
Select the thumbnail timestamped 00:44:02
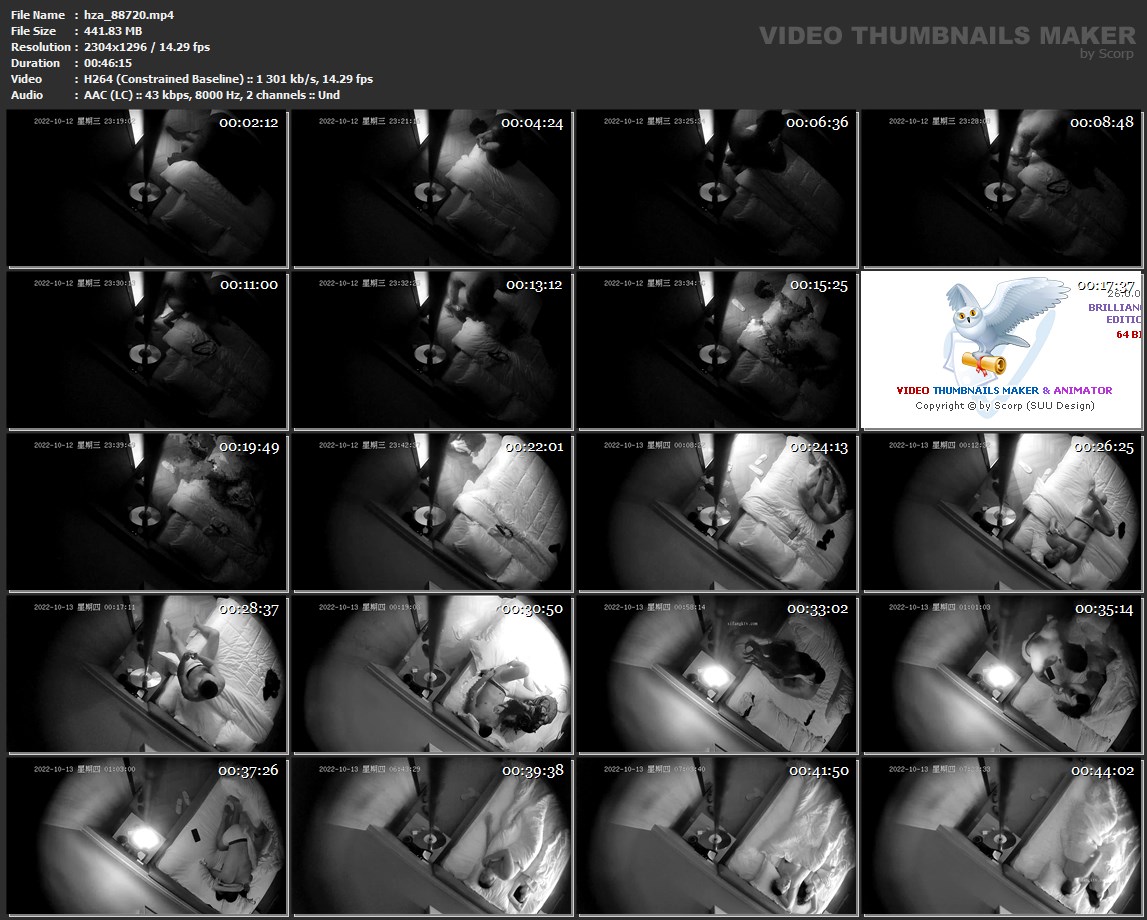tap(1002, 836)
